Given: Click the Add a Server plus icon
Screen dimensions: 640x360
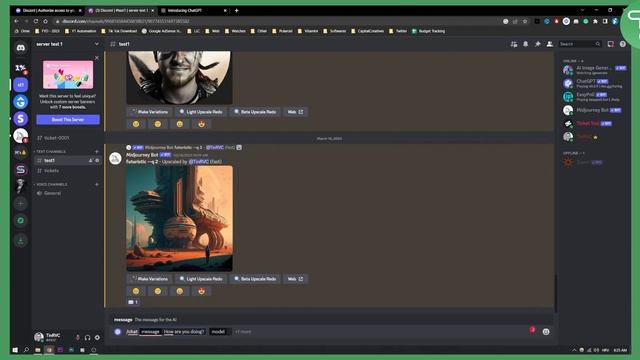Looking at the screenshot, I should click(20, 203).
